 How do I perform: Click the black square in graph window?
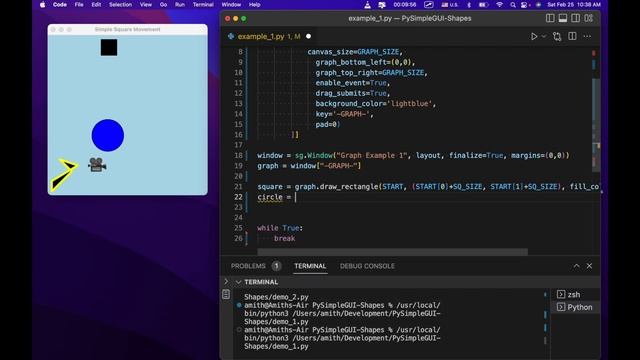point(109,47)
